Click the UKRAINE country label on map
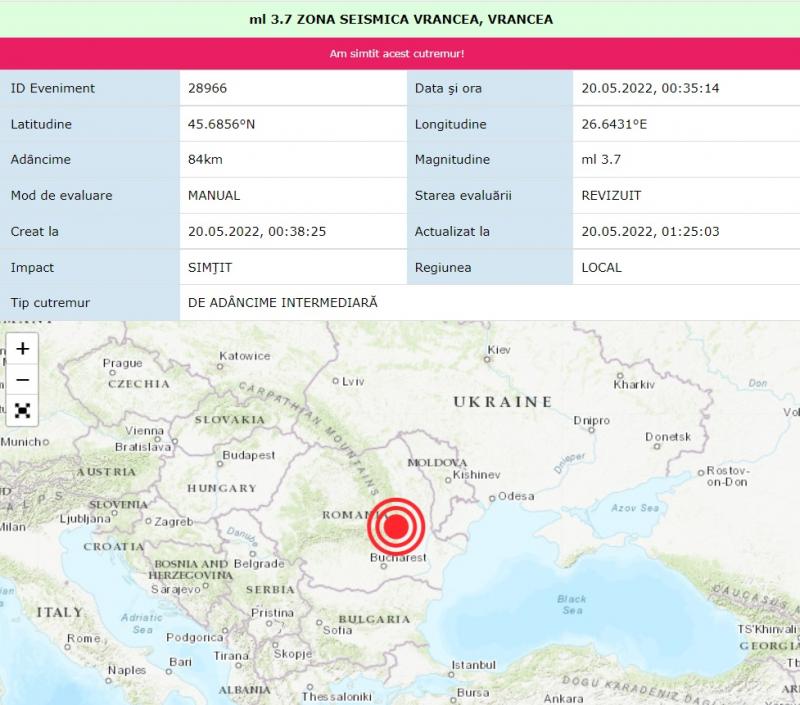Image resolution: width=800 pixels, height=705 pixels. coord(503,402)
